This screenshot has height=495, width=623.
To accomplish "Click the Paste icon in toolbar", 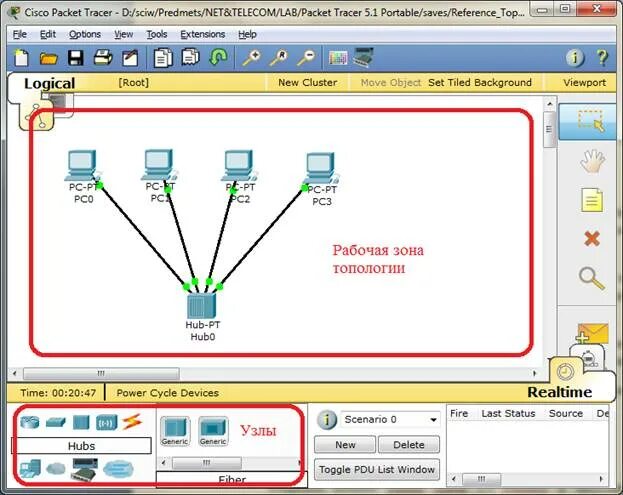I will click(x=190, y=57).
